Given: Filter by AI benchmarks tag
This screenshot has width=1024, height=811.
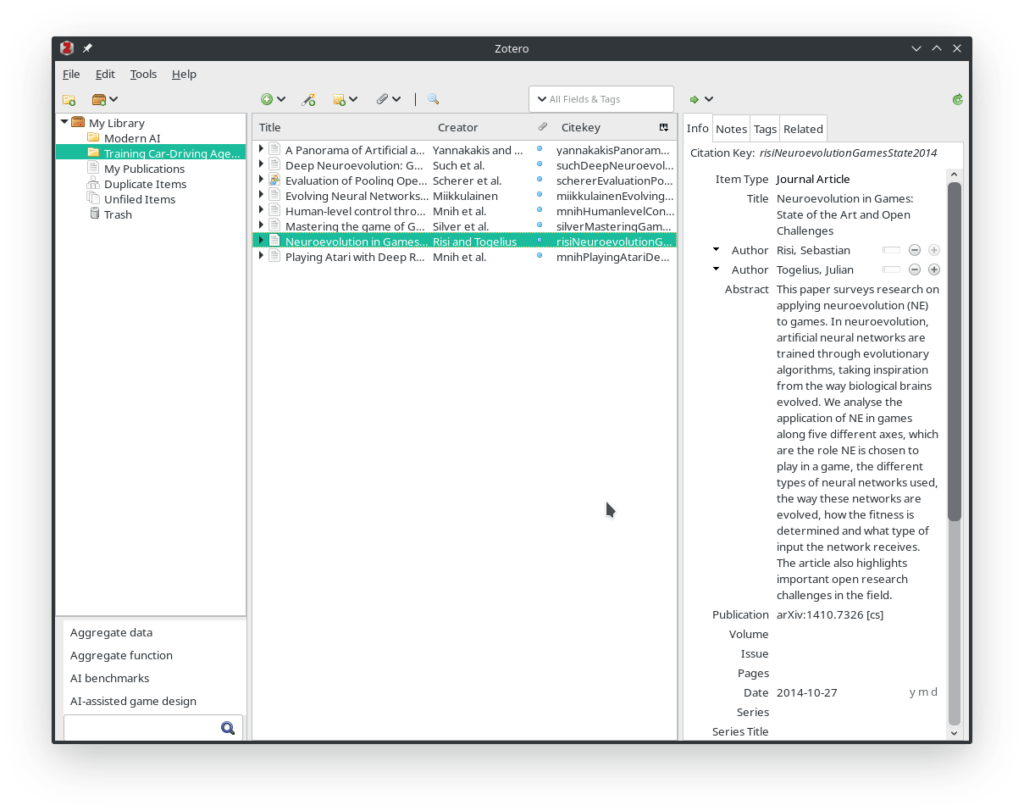Looking at the screenshot, I should click(x=109, y=678).
